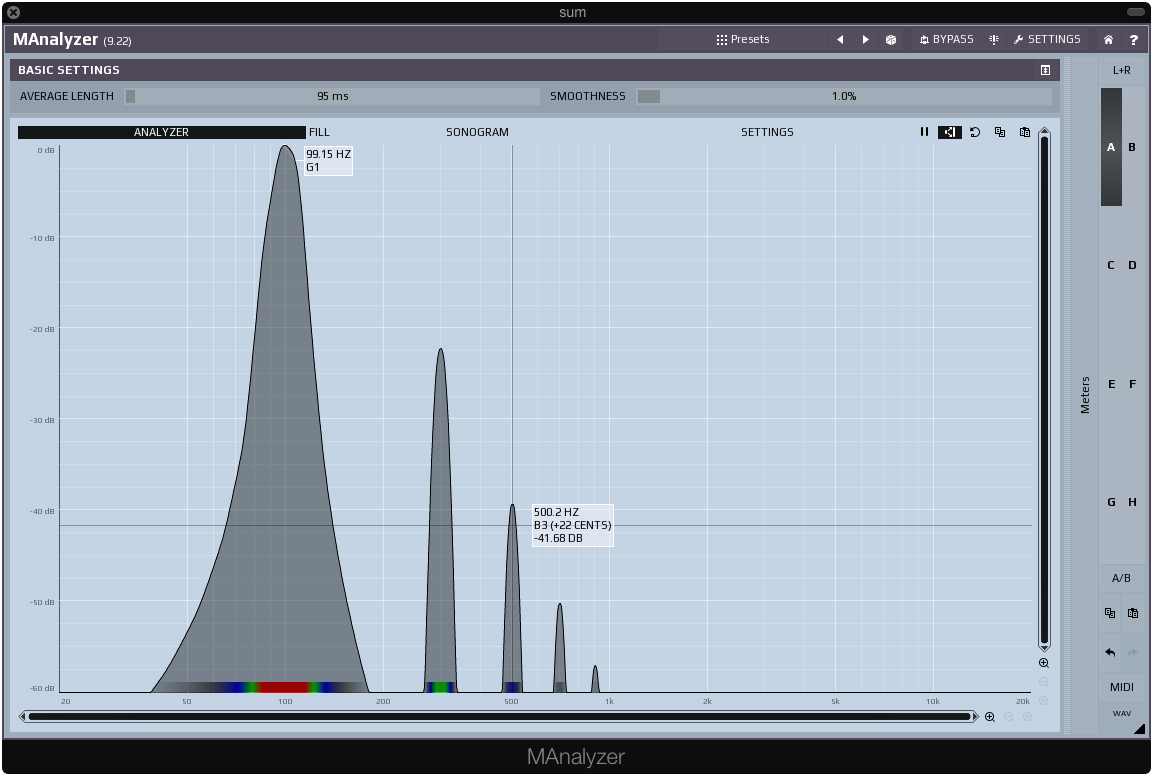Image resolution: width=1153 pixels, height=776 pixels.
Task: Click the A/B comparison button
Action: click(x=1121, y=578)
